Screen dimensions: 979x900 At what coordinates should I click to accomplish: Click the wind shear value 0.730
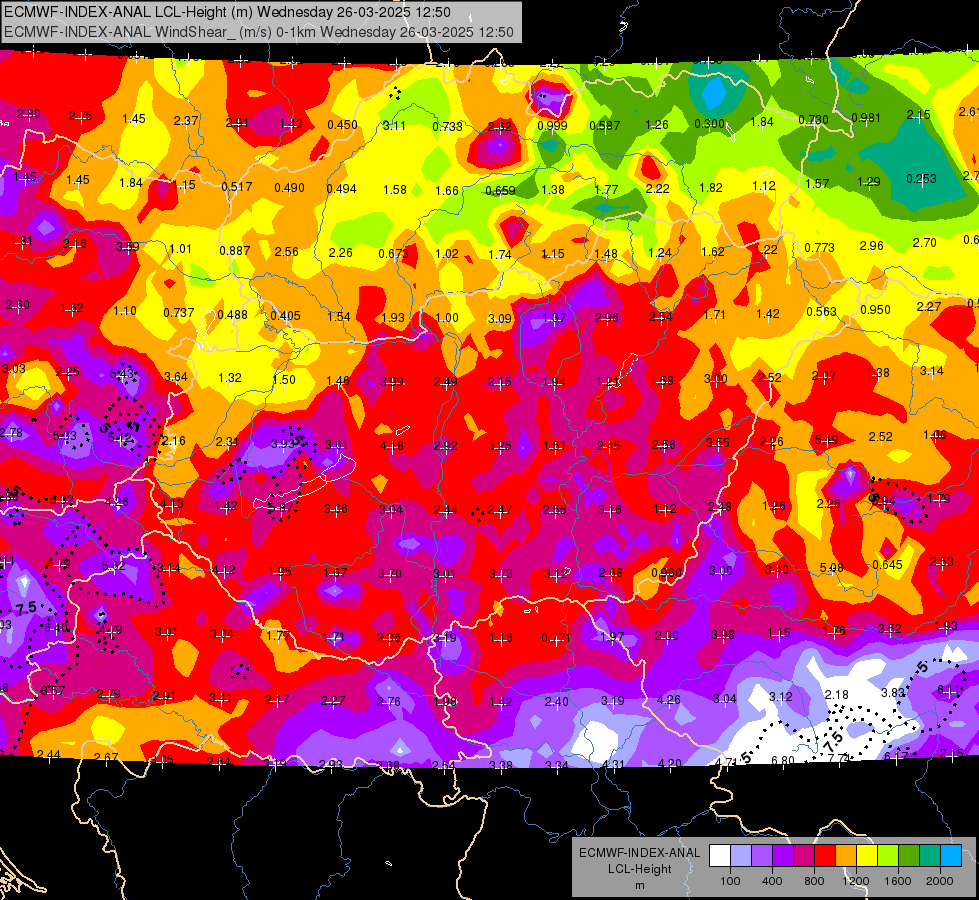click(814, 119)
